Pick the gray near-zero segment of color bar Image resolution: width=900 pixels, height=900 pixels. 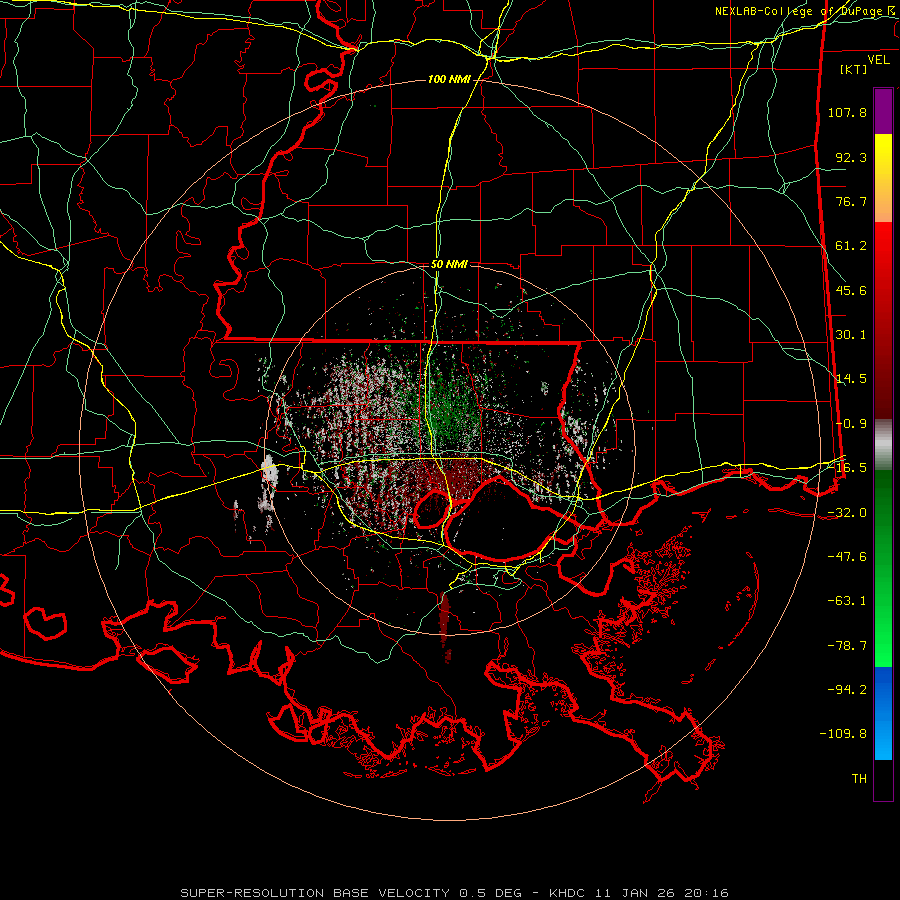click(x=883, y=445)
